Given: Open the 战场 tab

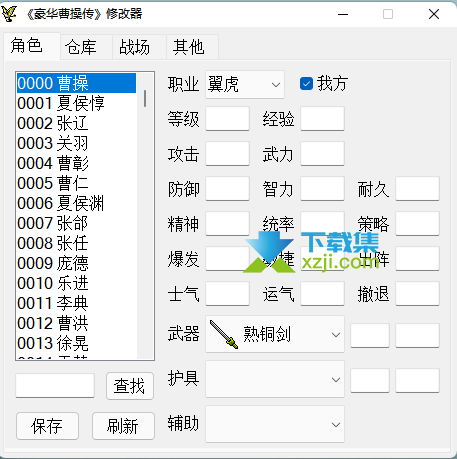Looking at the screenshot, I should click(139, 47).
